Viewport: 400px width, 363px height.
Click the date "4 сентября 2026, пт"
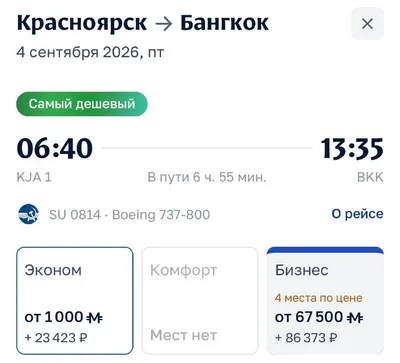point(90,52)
